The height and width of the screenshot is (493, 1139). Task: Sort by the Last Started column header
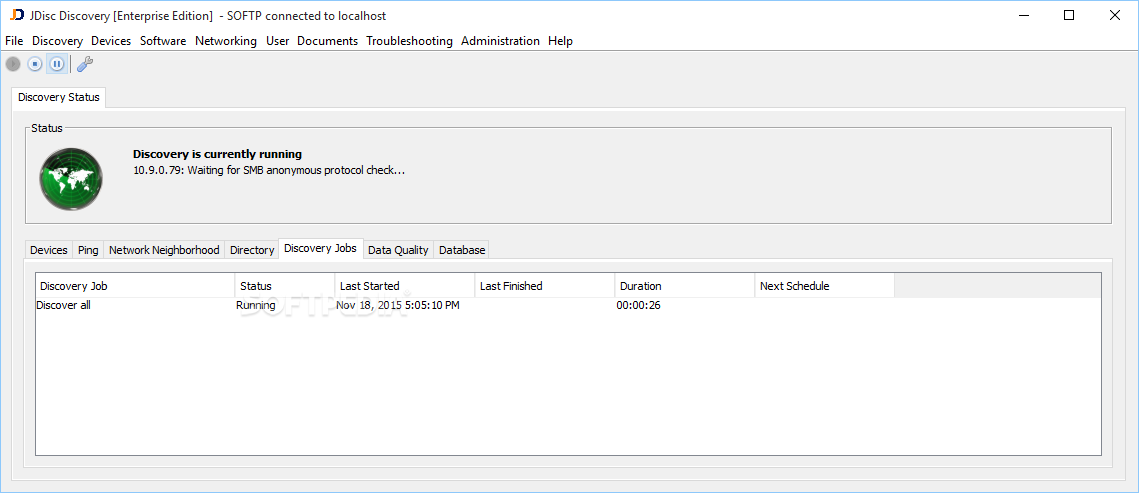[405, 286]
